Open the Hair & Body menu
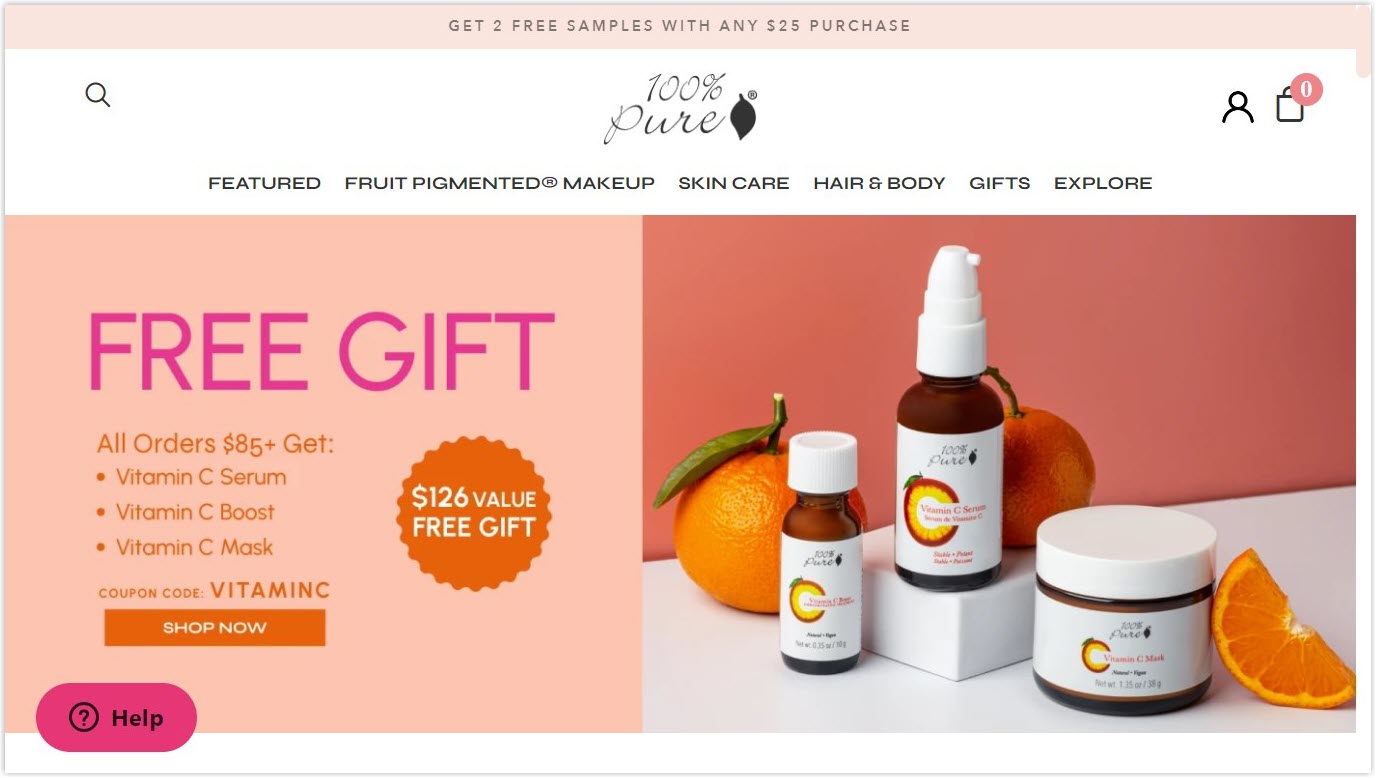The height and width of the screenshot is (778, 1376). pos(879,183)
